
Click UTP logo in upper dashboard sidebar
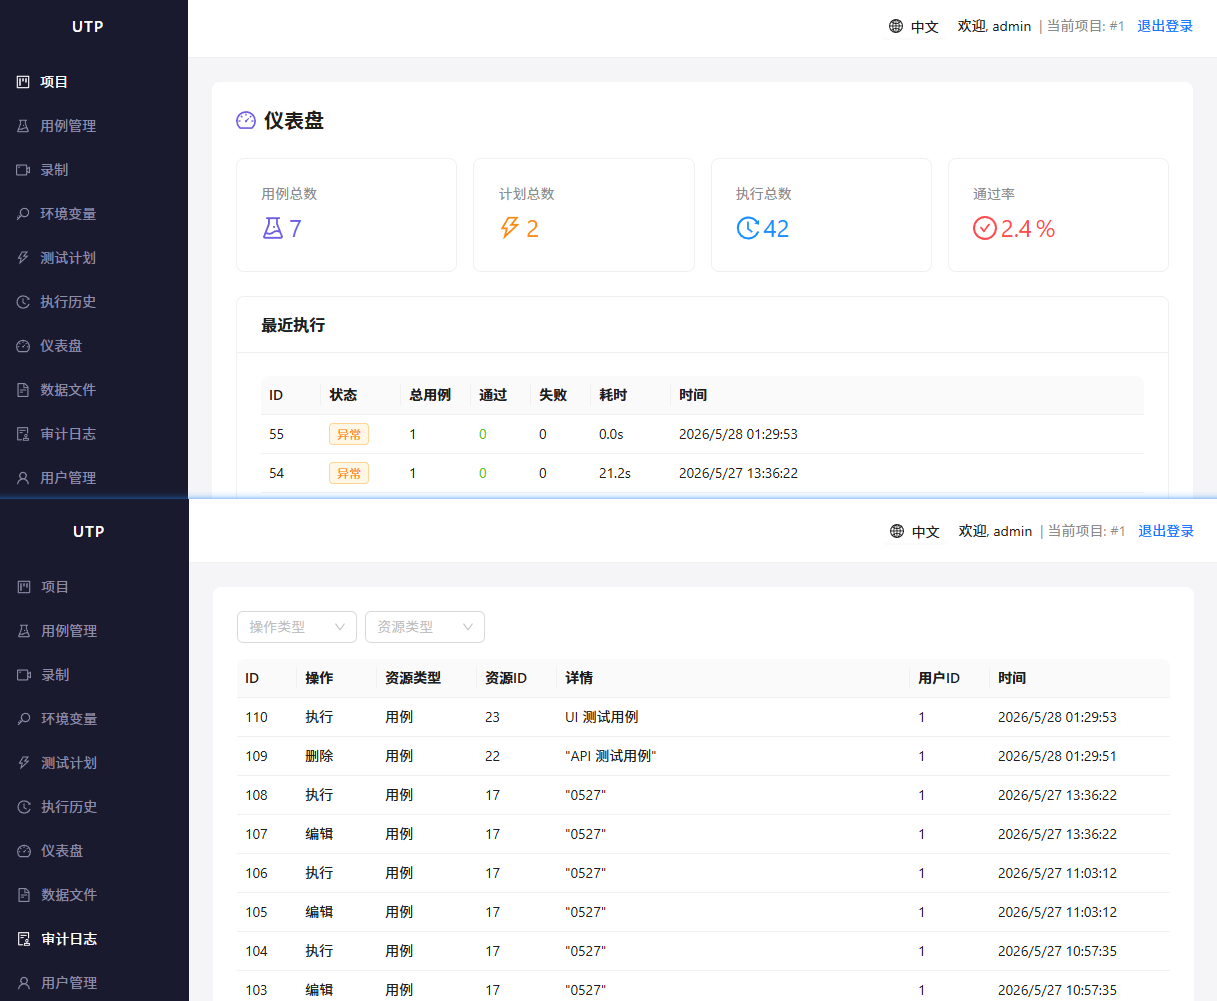click(88, 27)
